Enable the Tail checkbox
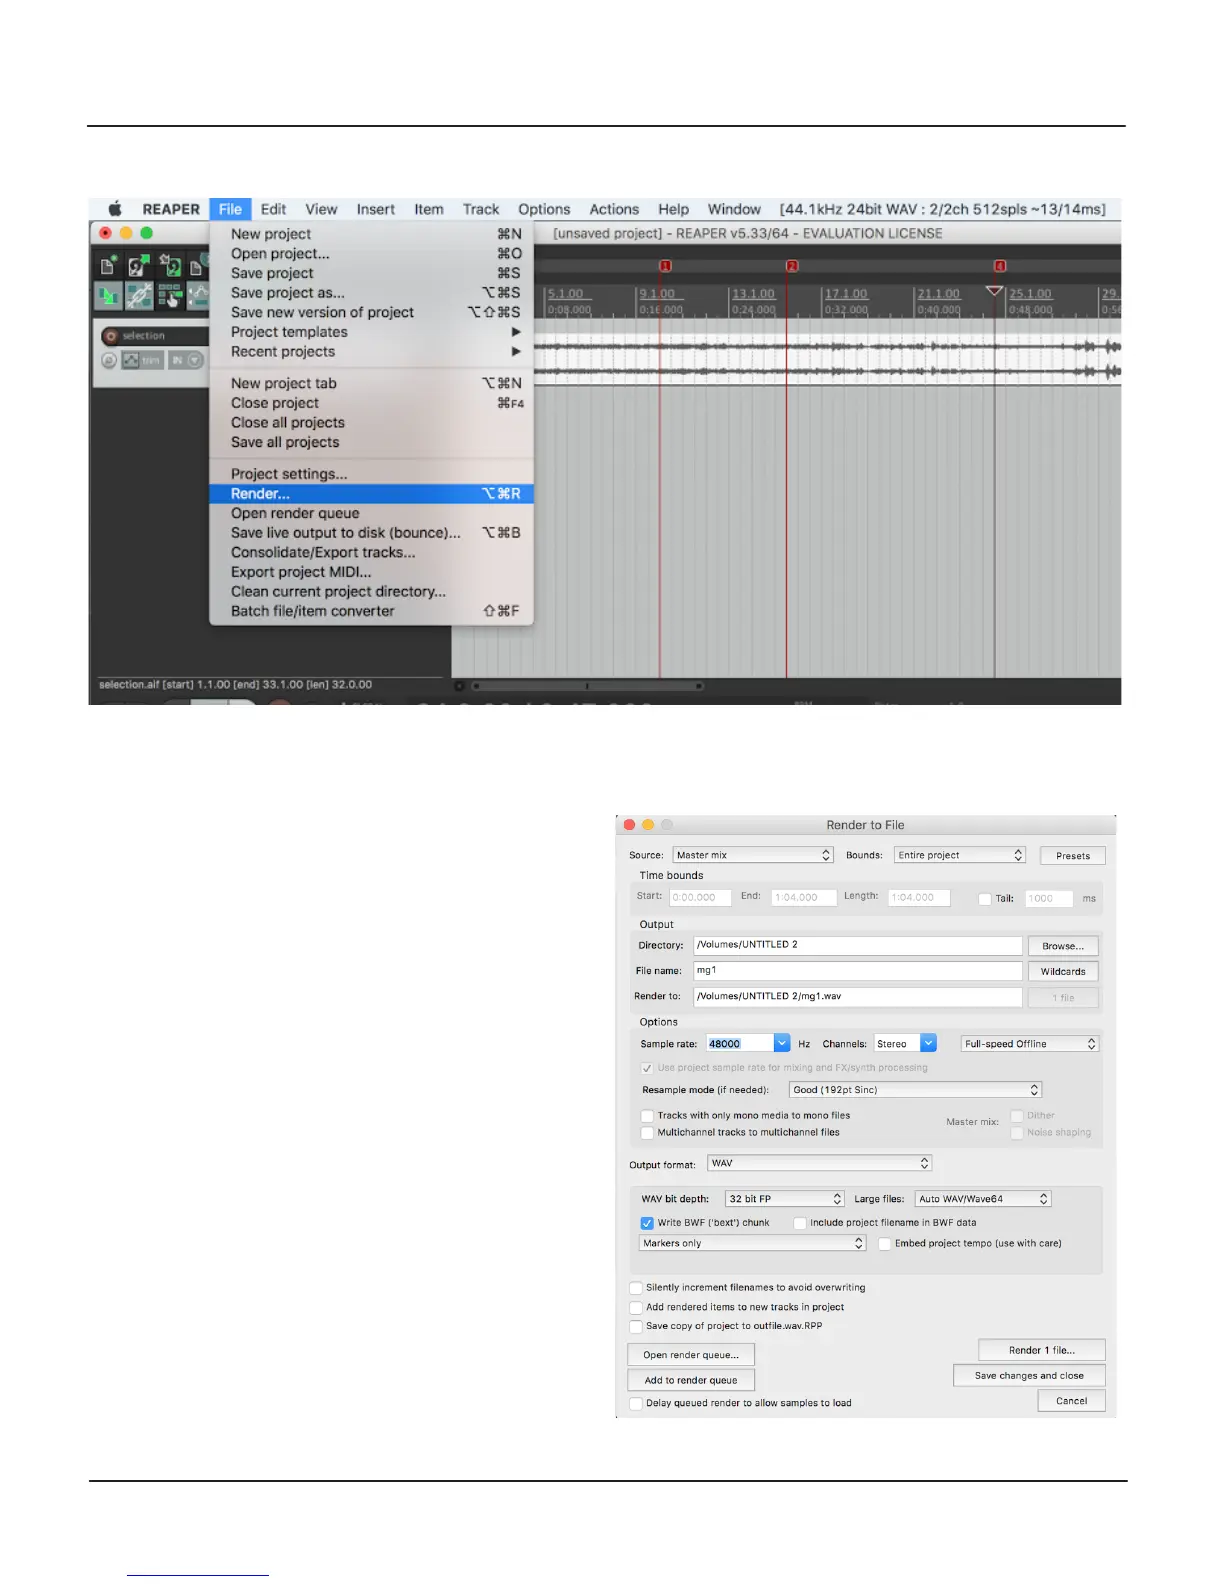Viewport: 1224px width, 1584px height. [x=985, y=899]
